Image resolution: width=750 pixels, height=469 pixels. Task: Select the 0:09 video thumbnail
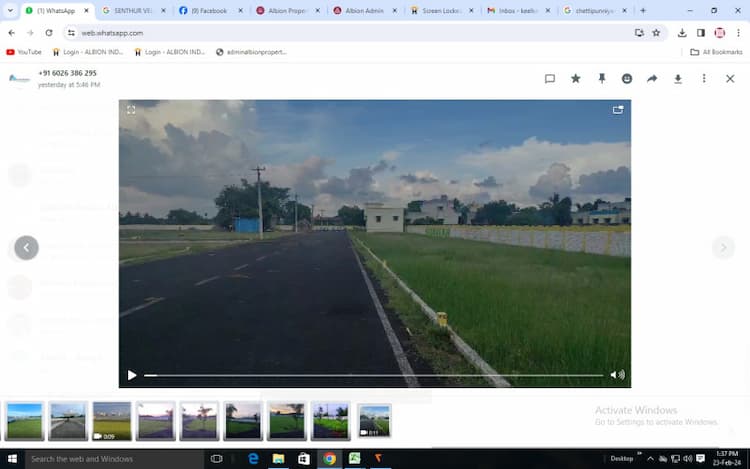pyautogui.click(x=111, y=421)
